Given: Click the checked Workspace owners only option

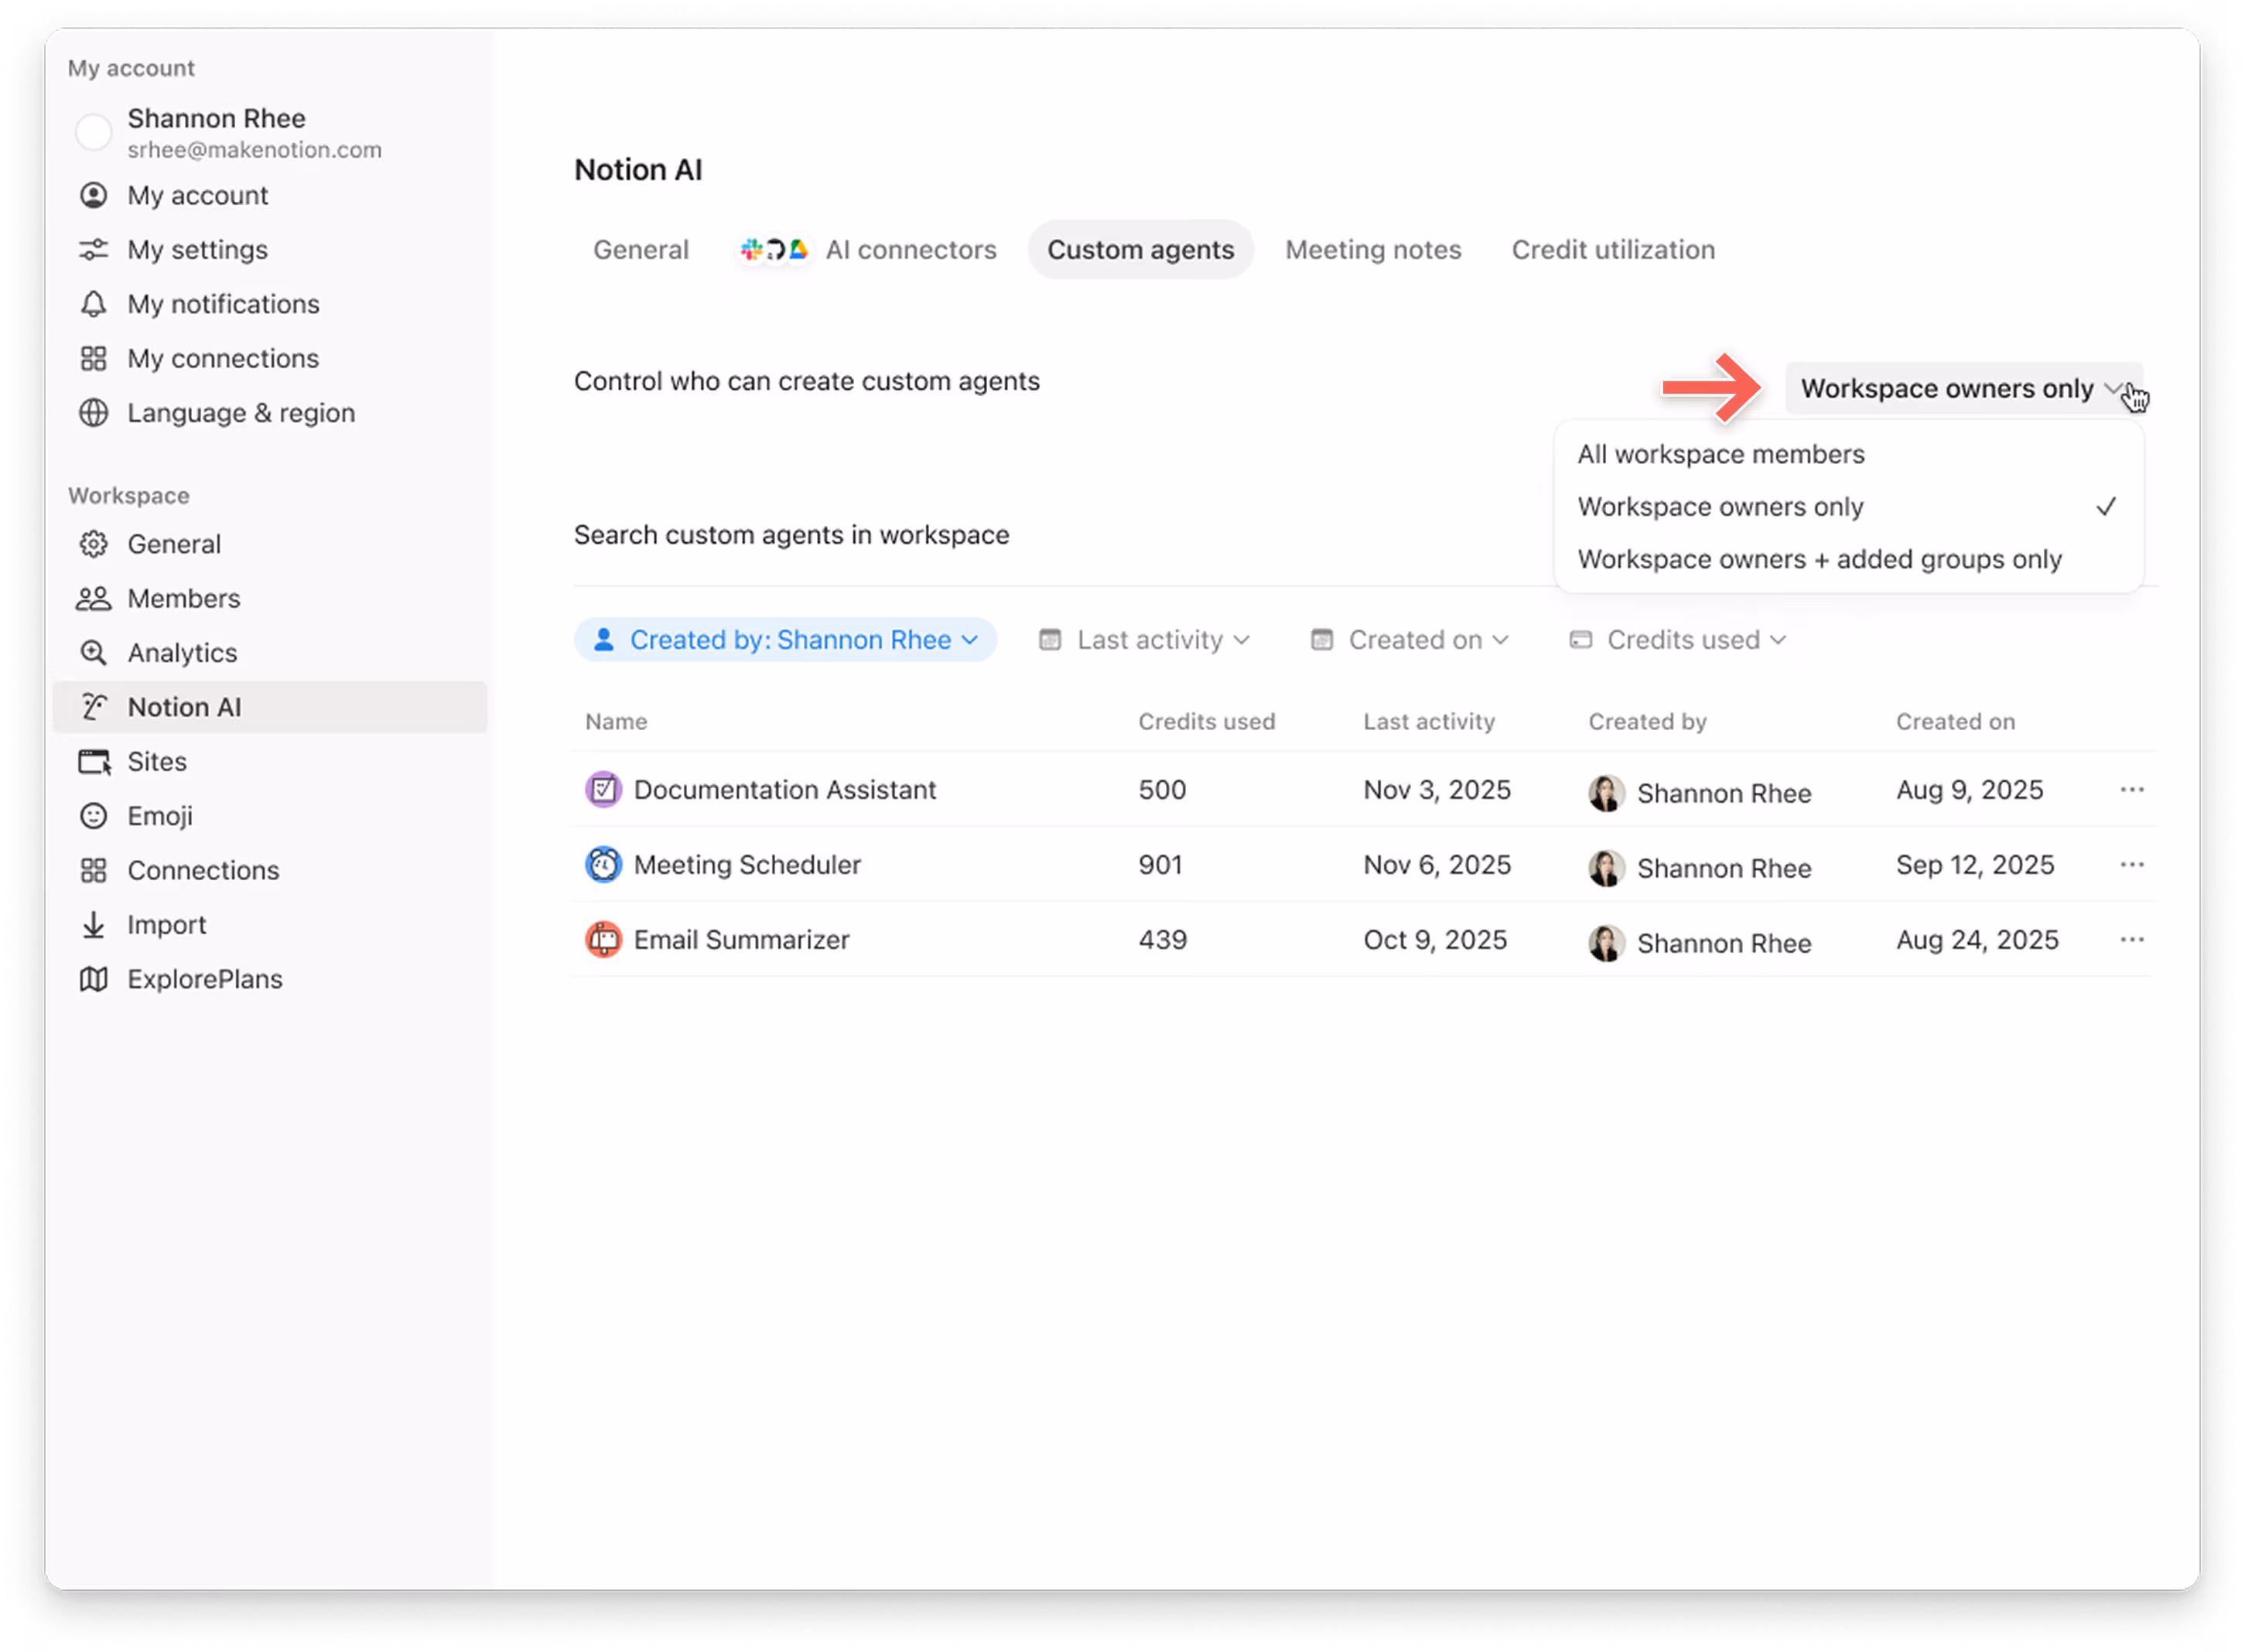Looking at the screenshot, I should click(1721, 506).
